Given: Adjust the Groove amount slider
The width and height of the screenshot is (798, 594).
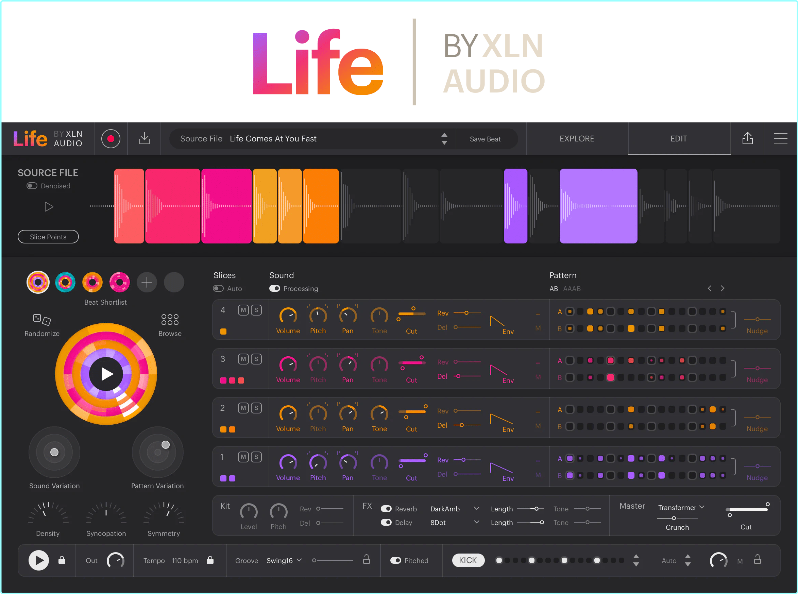Looking at the screenshot, I should (x=332, y=560).
